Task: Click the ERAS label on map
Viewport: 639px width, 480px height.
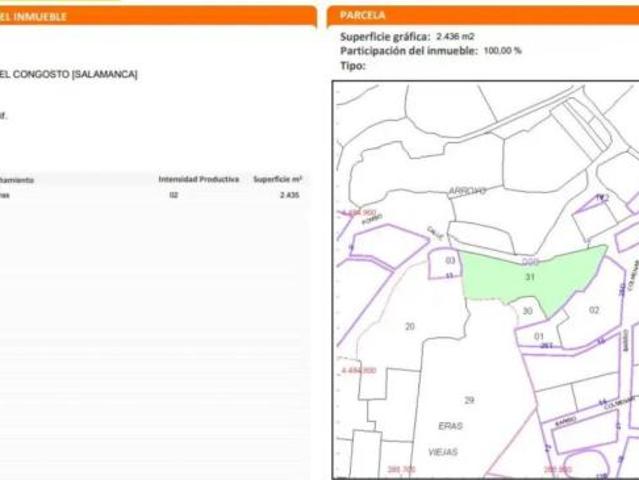Action: [x=450, y=426]
